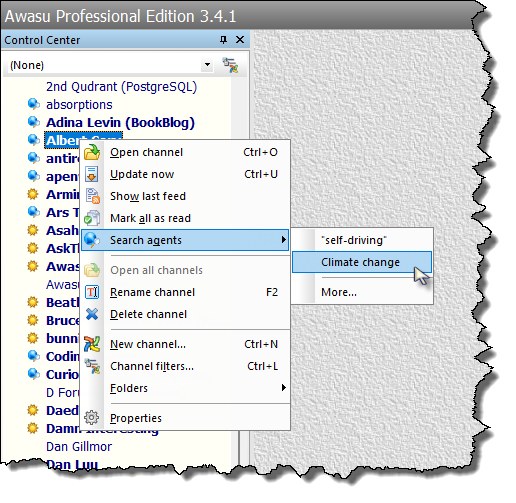Select Mark all as read
Viewport: 516px width, 503px height.
[x=185, y=218]
